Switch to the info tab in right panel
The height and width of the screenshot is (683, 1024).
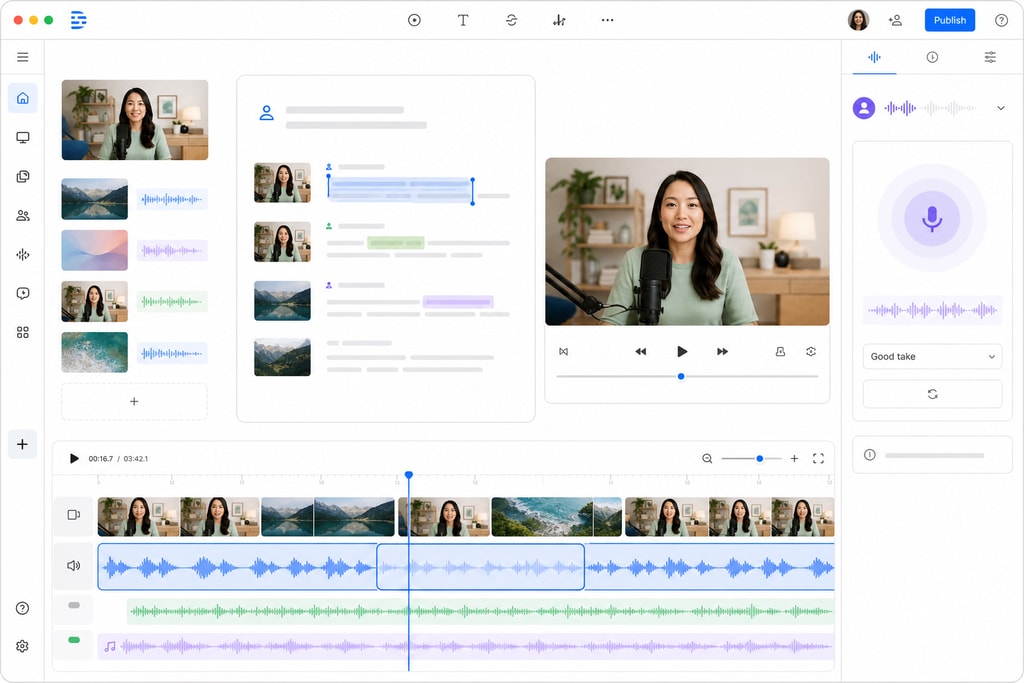[x=932, y=57]
